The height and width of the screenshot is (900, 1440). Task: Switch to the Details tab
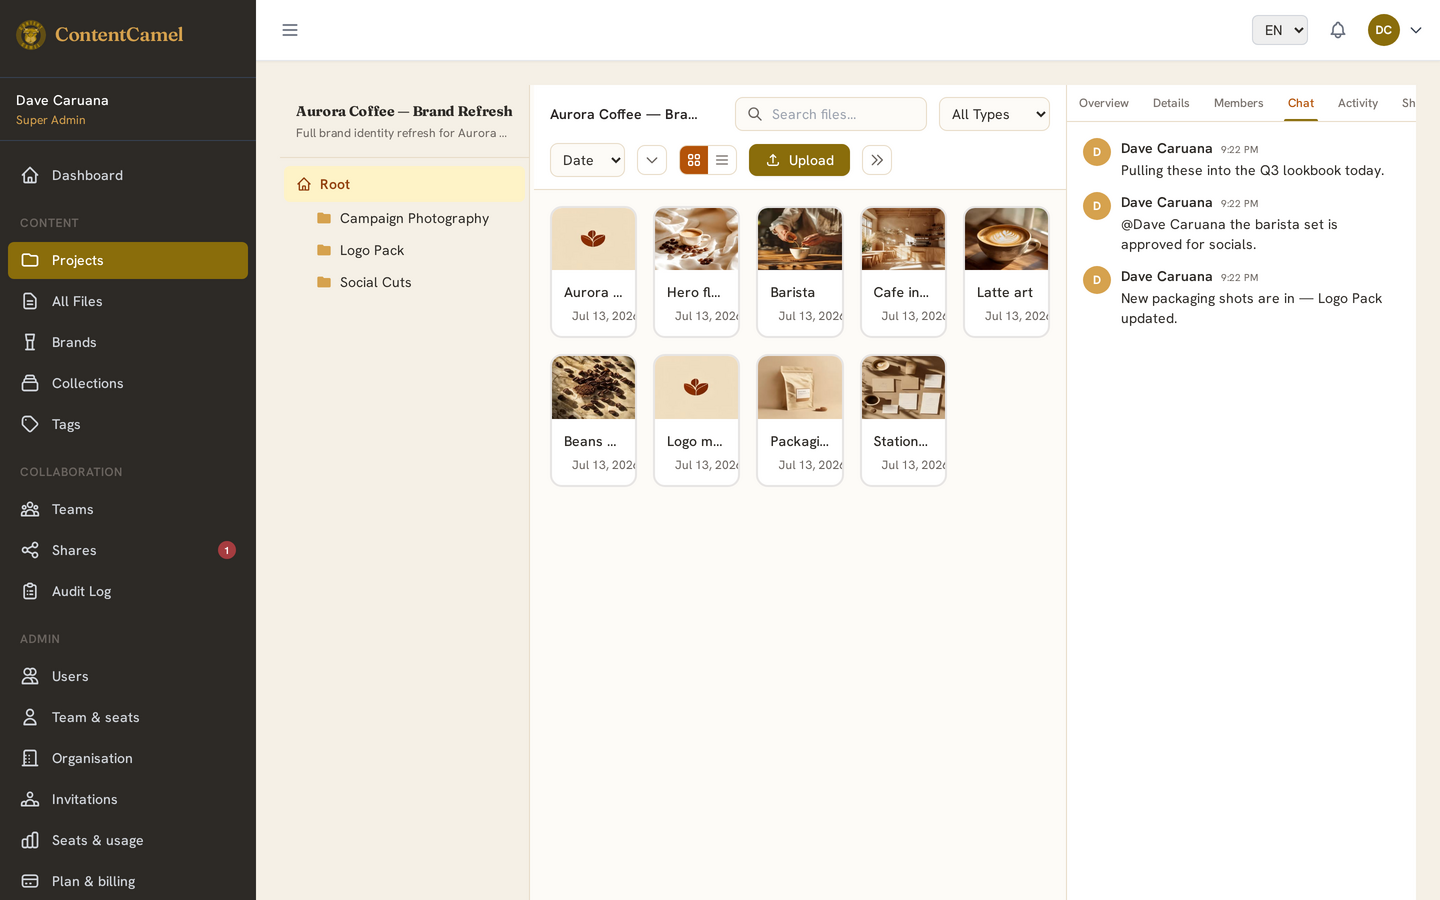tap(1171, 103)
